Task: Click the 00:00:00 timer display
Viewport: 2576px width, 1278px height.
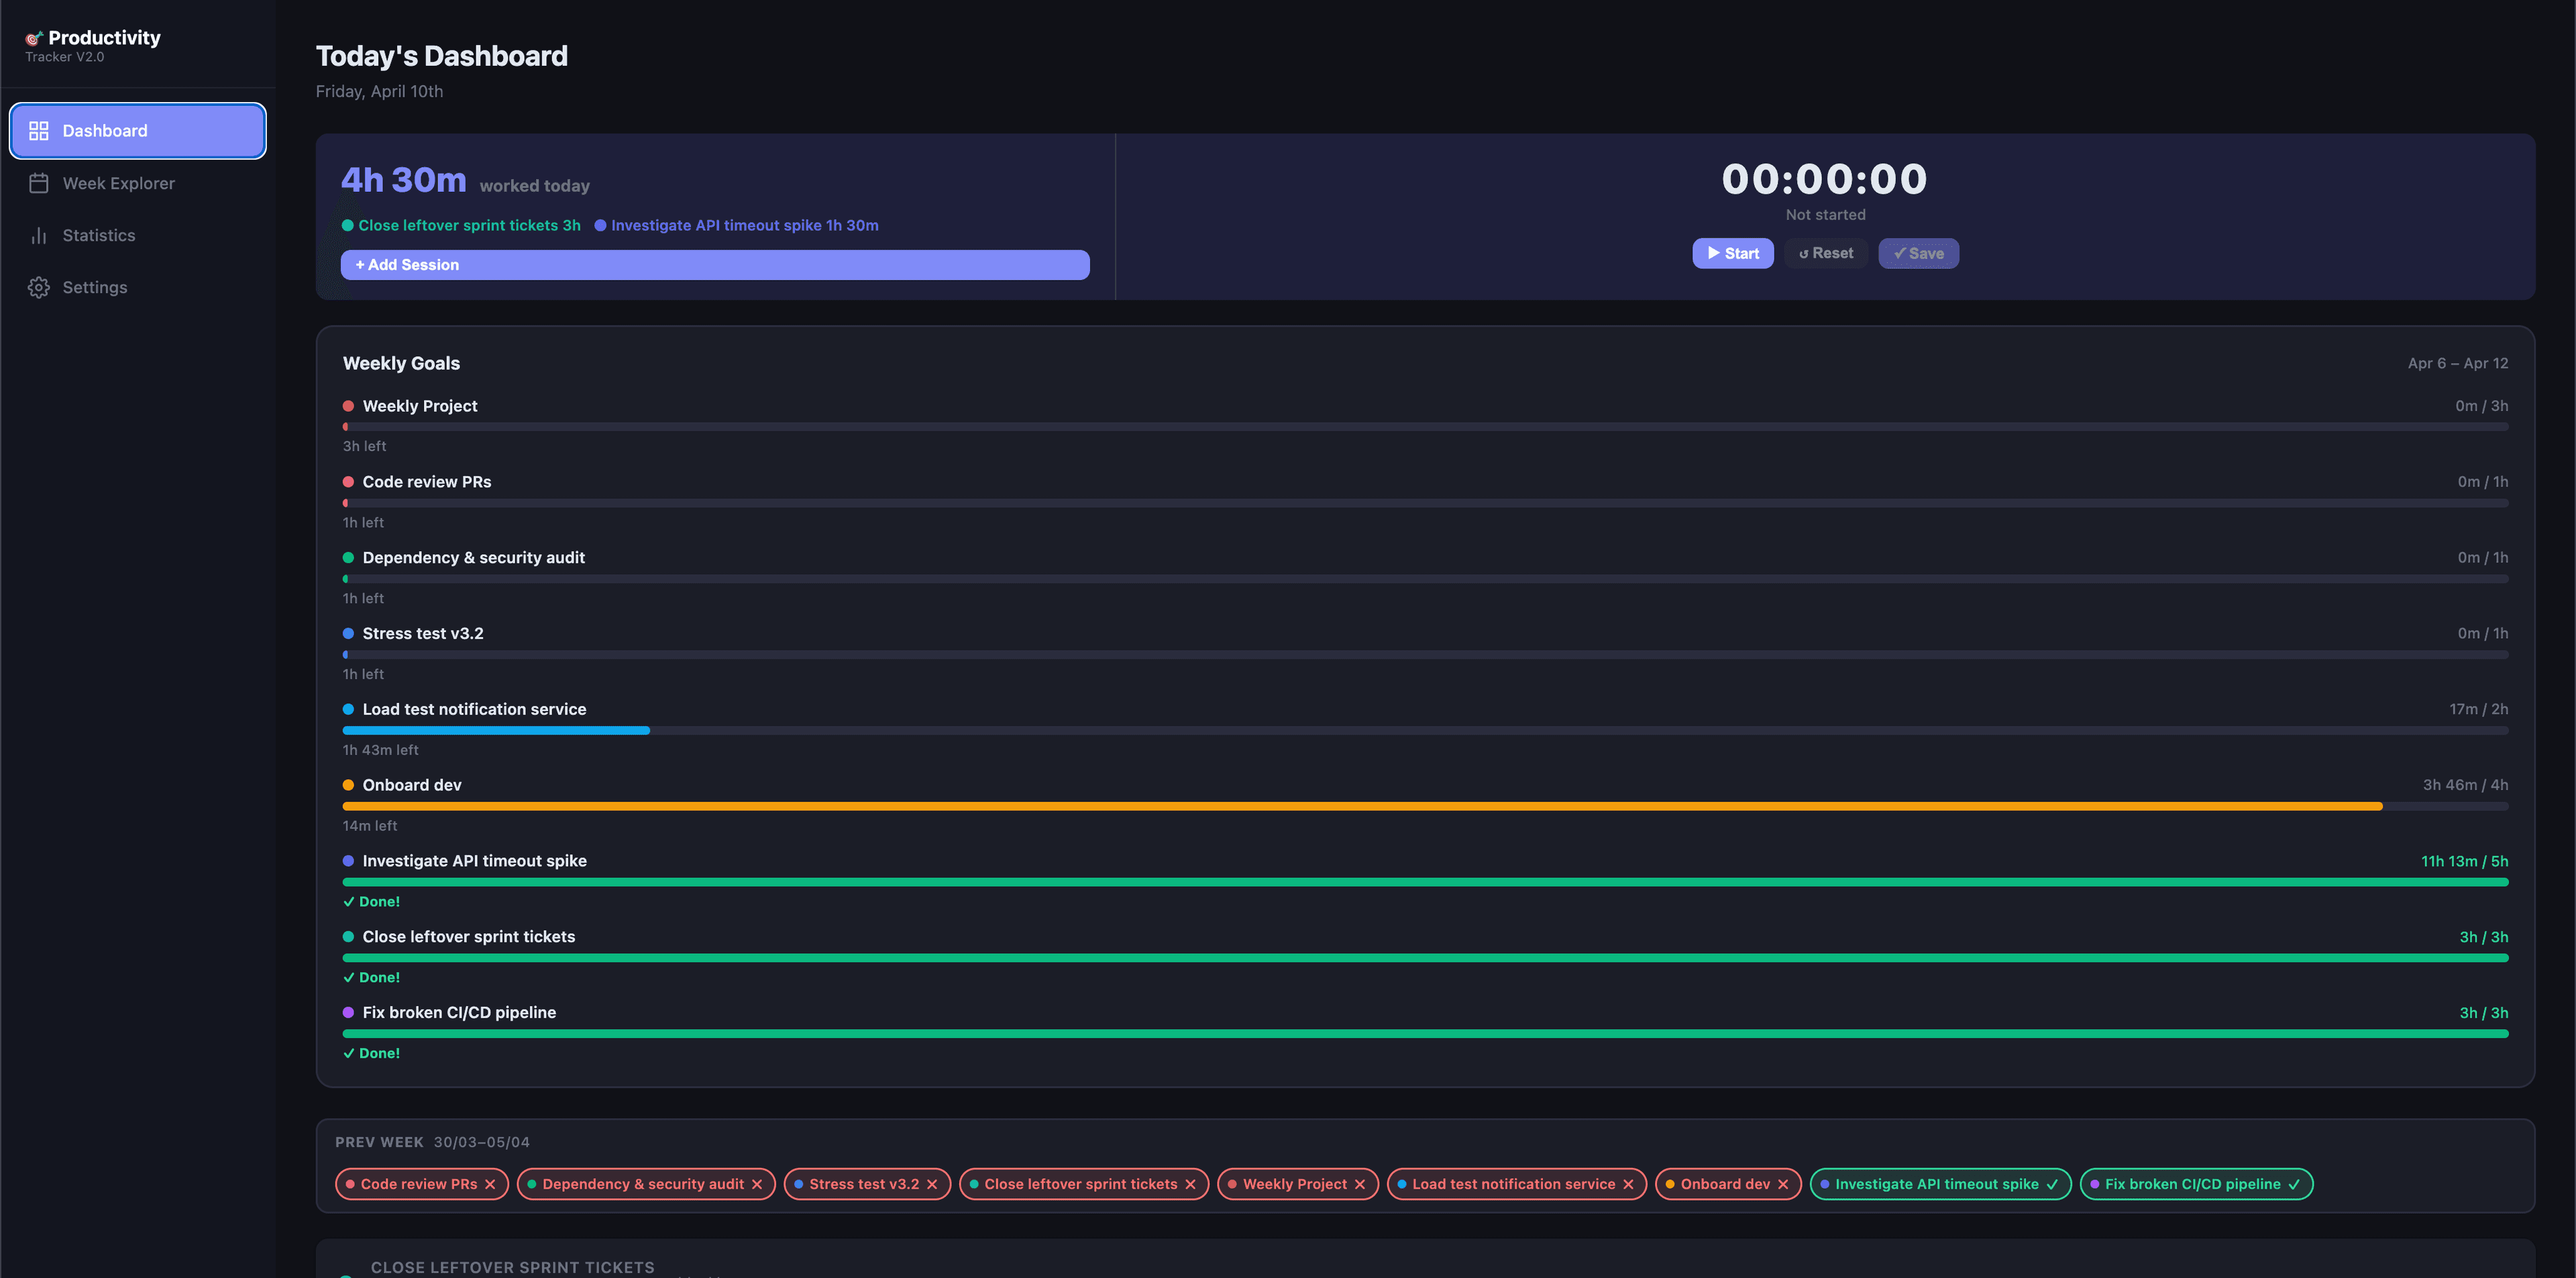Action: coord(1825,179)
